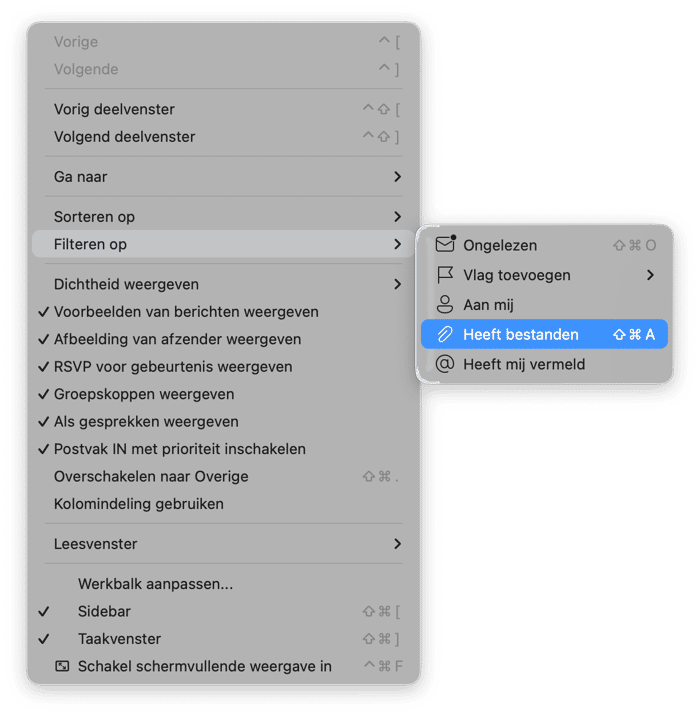Expand the Vlag toevoegen submenu chevron

point(650,275)
